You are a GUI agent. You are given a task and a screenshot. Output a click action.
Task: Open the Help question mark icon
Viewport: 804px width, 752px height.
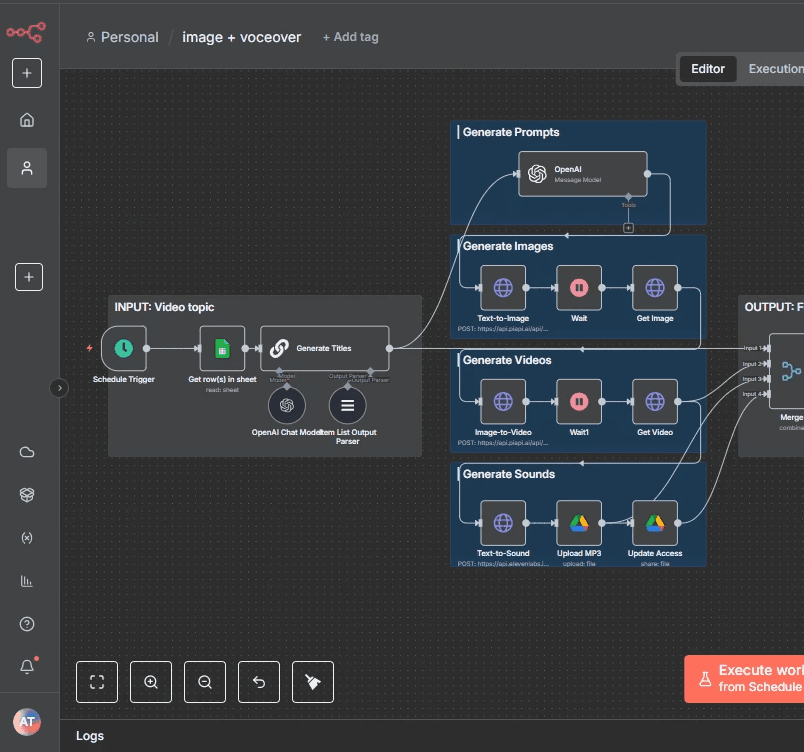click(27, 624)
